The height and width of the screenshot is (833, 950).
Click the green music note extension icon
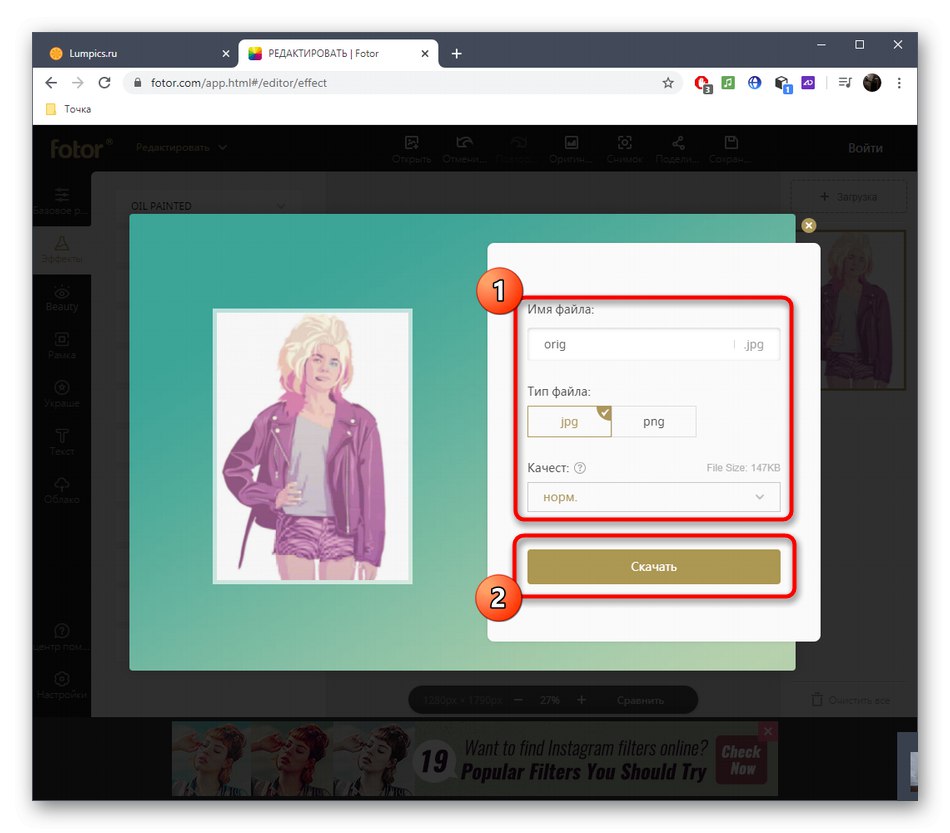[728, 82]
